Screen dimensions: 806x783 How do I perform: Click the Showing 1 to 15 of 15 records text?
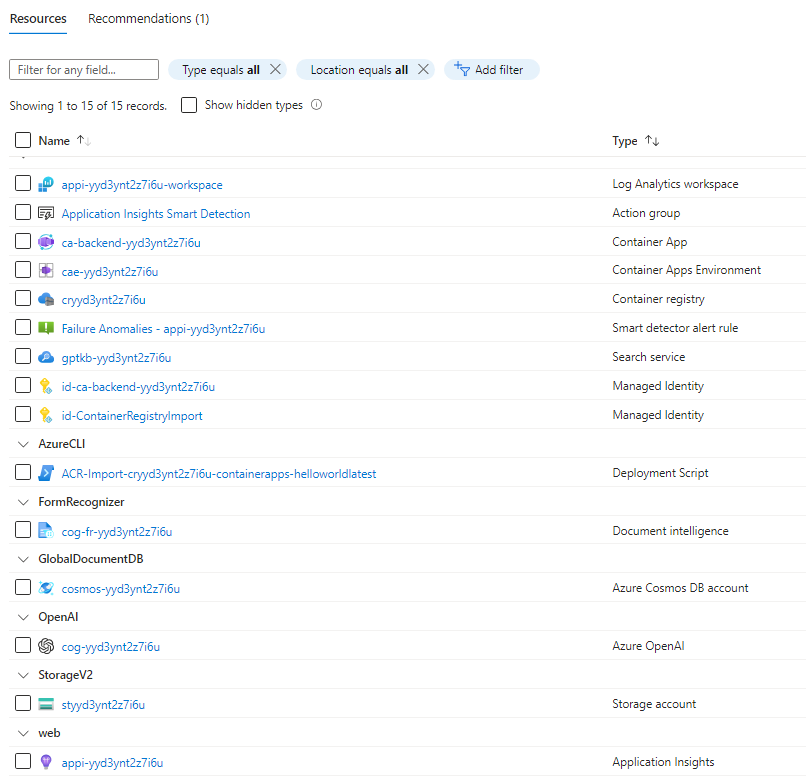pos(88,106)
